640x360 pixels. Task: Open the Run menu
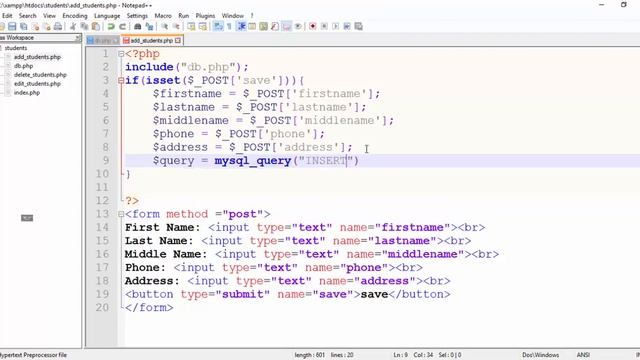184,16
